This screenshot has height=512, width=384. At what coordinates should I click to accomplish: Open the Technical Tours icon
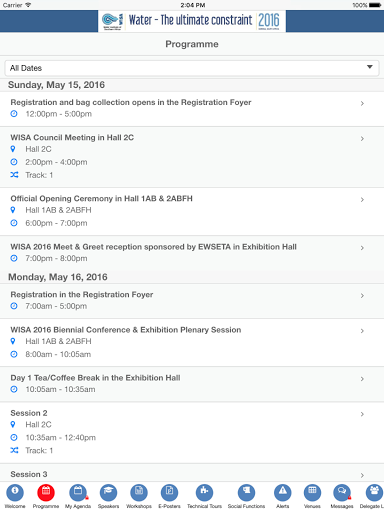pyautogui.click(x=204, y=492)
